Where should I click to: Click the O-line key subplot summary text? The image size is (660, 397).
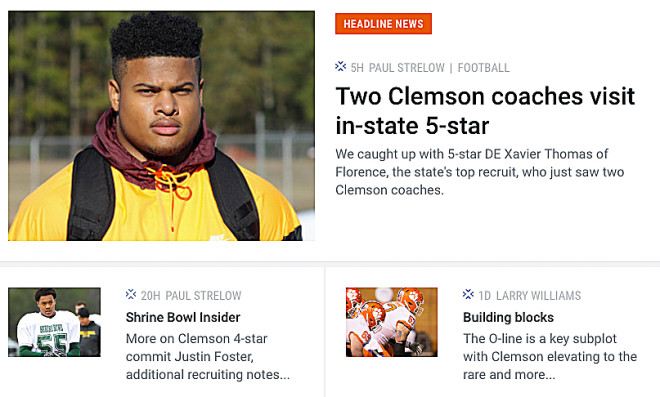pos(550,356)
